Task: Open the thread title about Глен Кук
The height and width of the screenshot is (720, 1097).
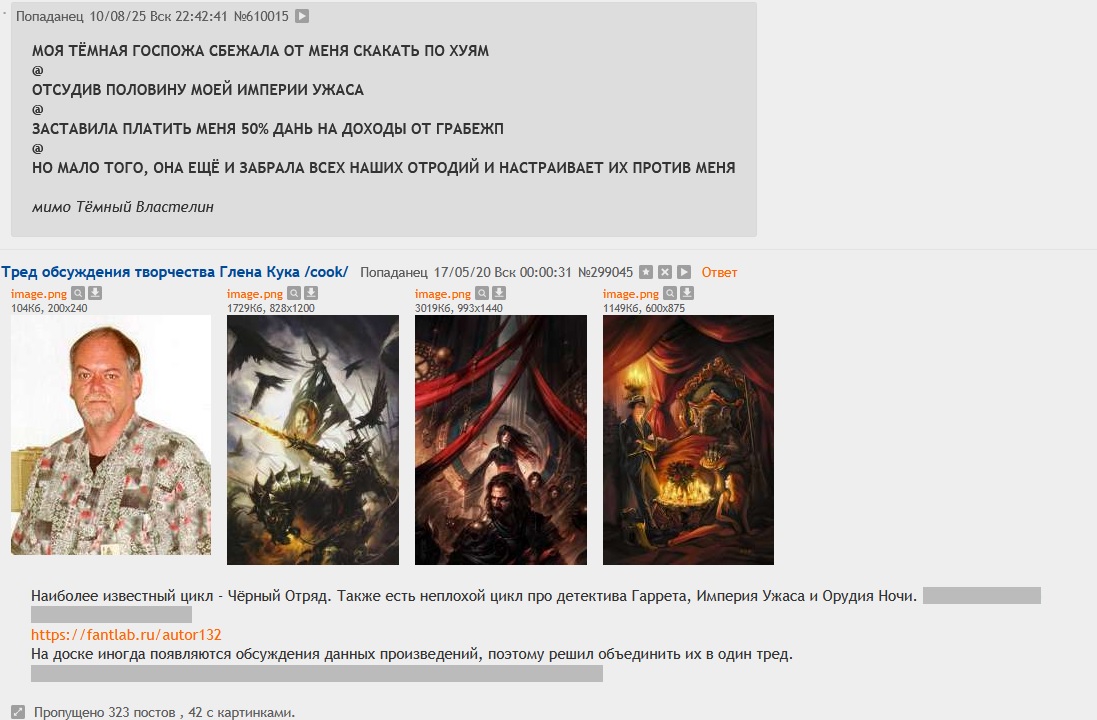Action: click(174, 272)
